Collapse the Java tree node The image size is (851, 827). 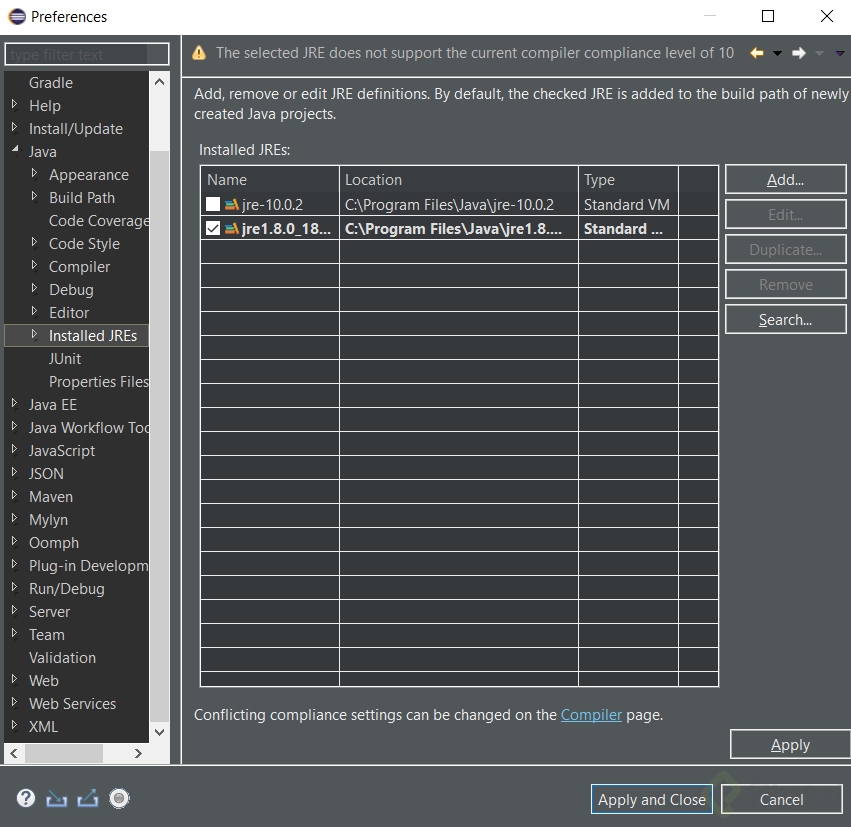pos(15,149)
